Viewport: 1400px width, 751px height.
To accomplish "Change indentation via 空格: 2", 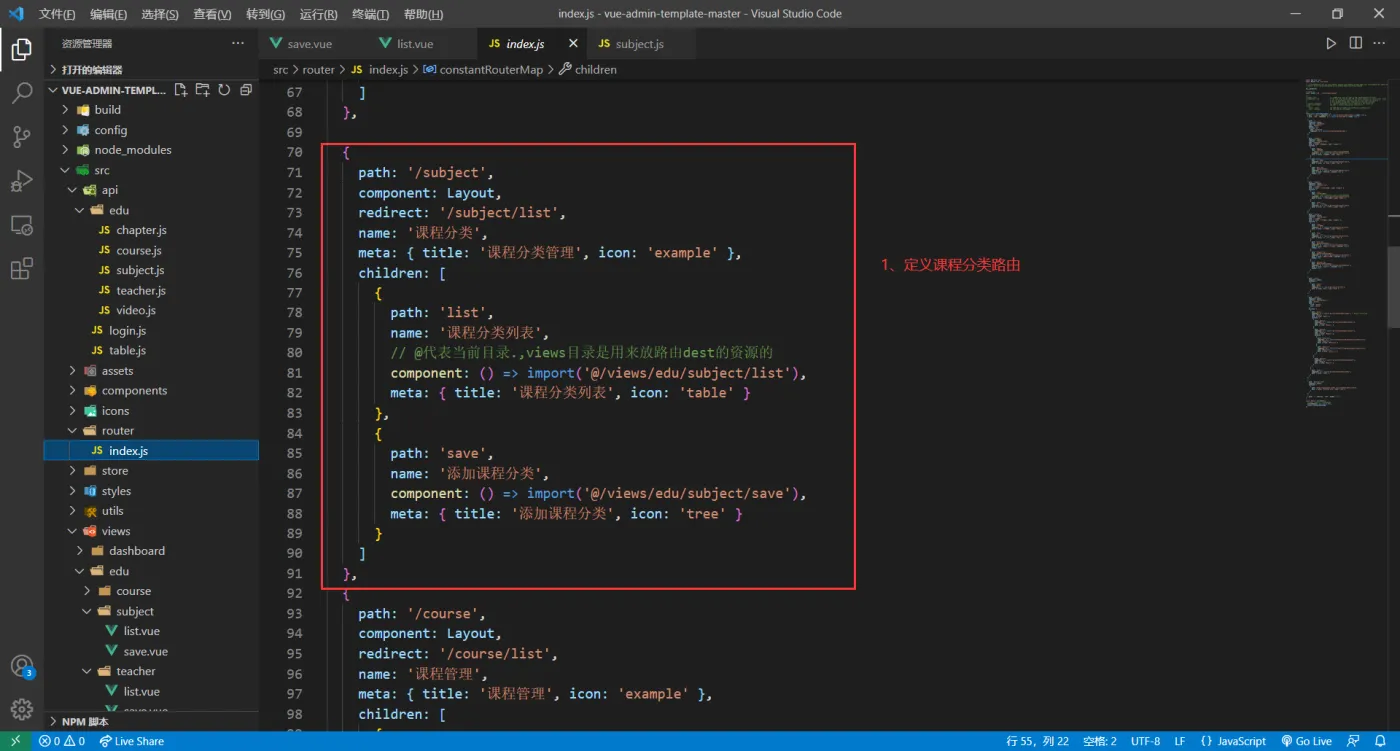I will 1099,741.
